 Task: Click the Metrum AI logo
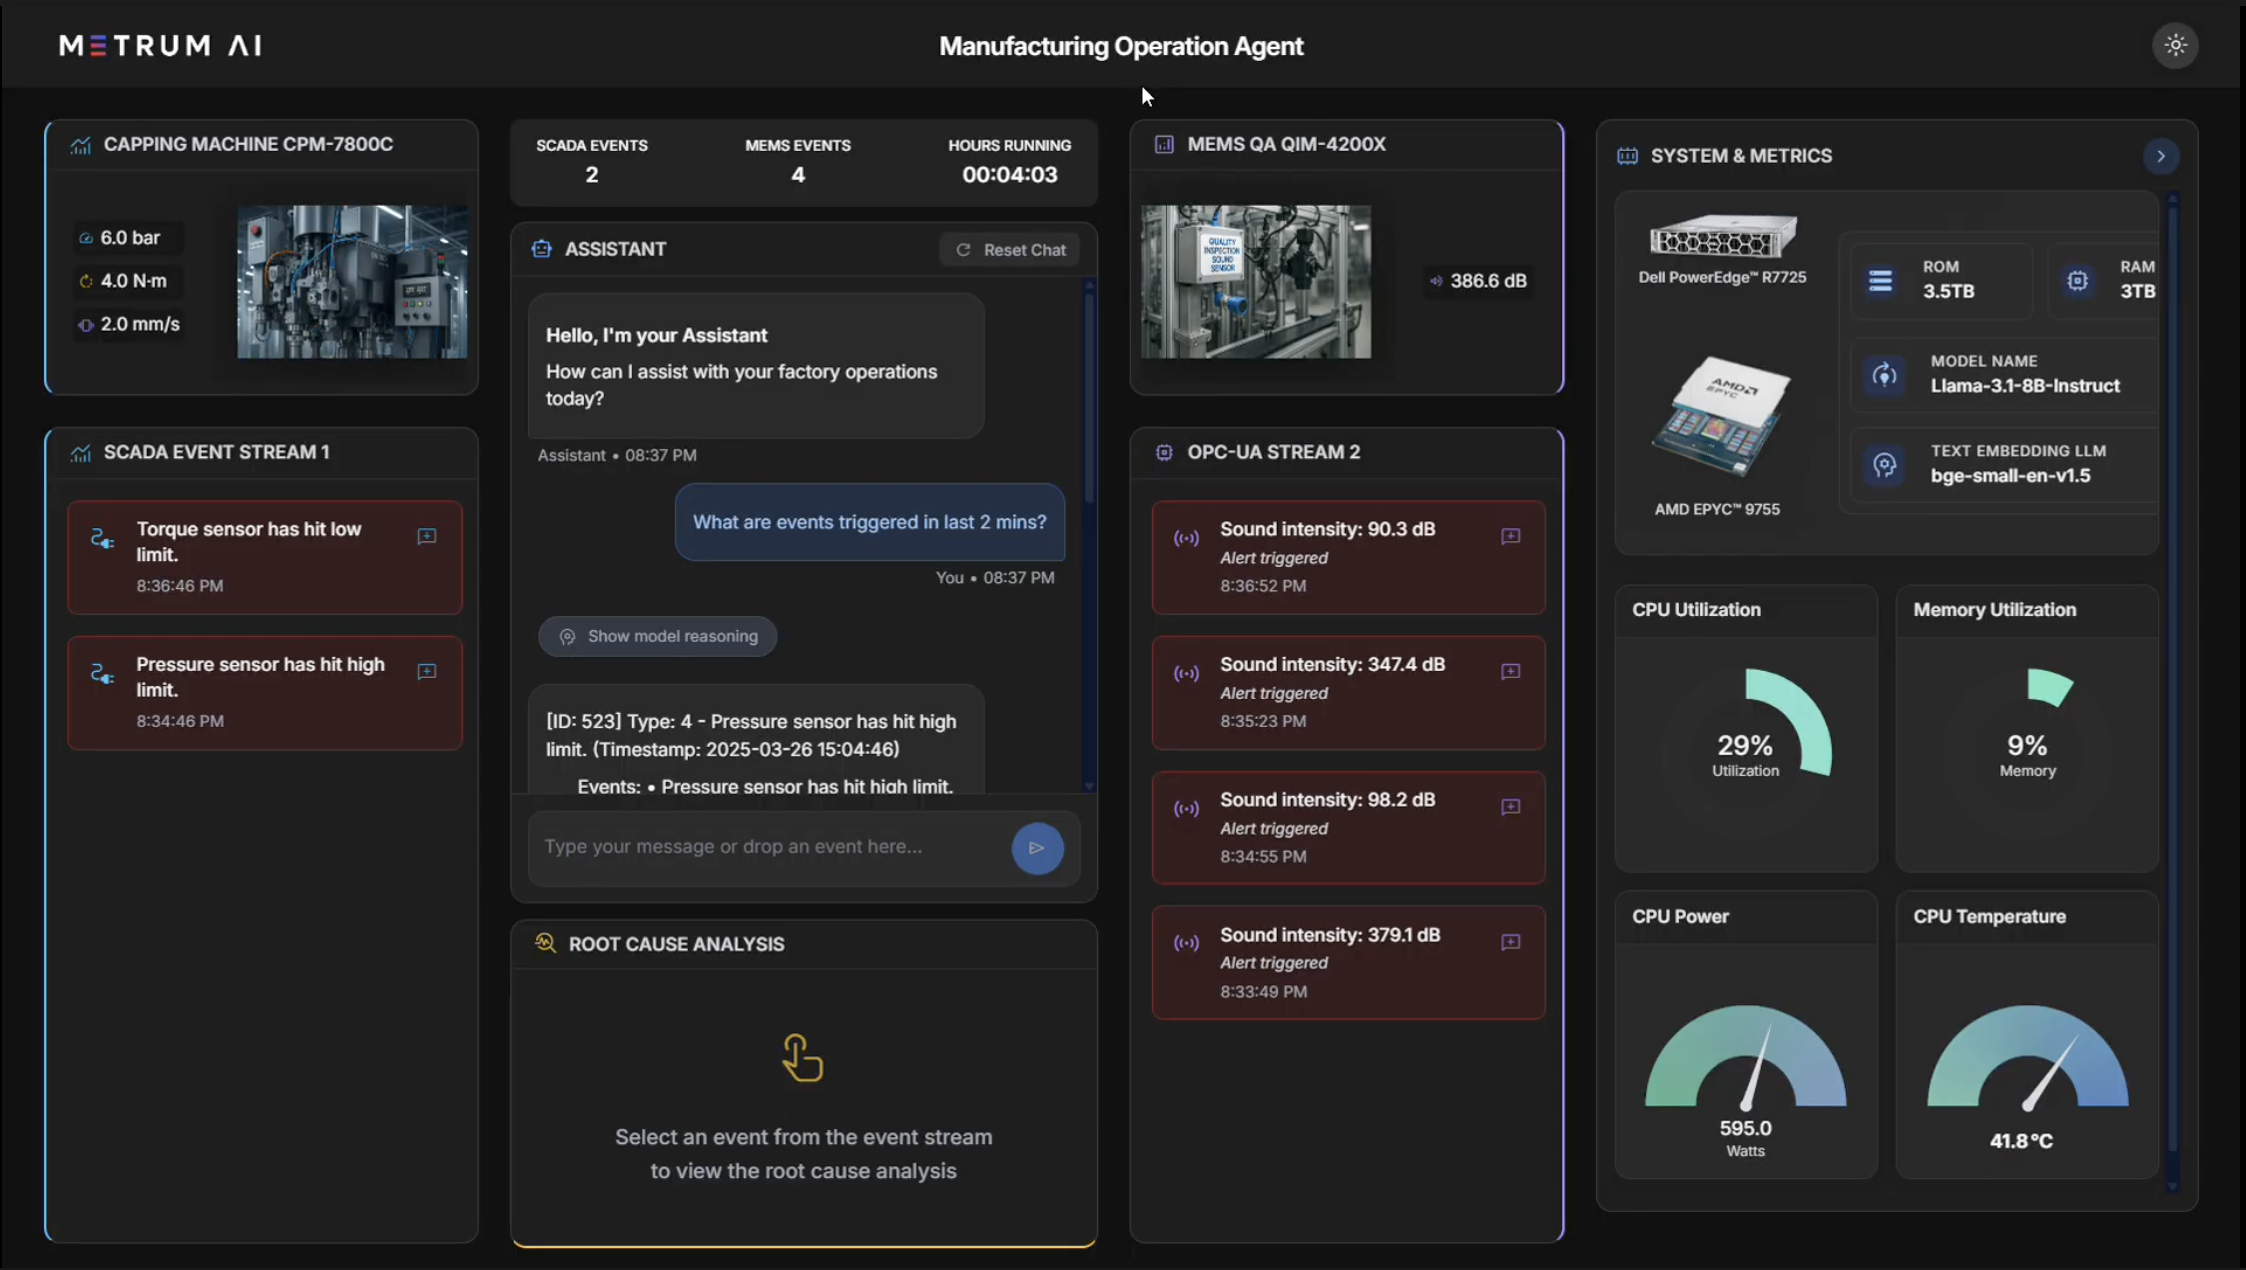pyautogui.click(x=160, y=46)
